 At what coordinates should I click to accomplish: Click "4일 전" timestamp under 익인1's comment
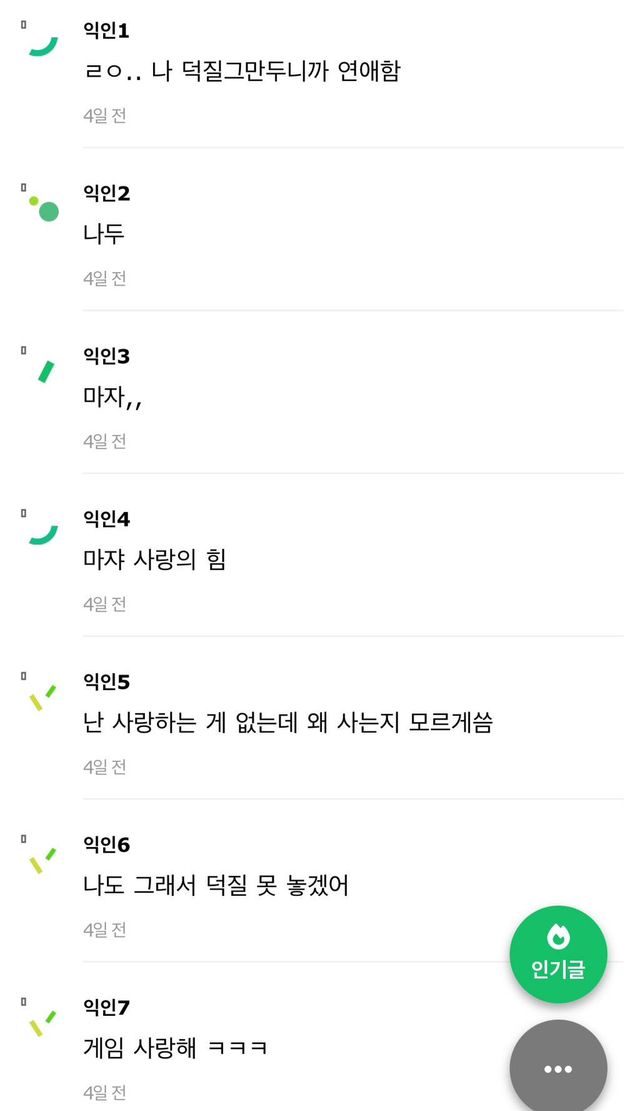click(105, 115)
